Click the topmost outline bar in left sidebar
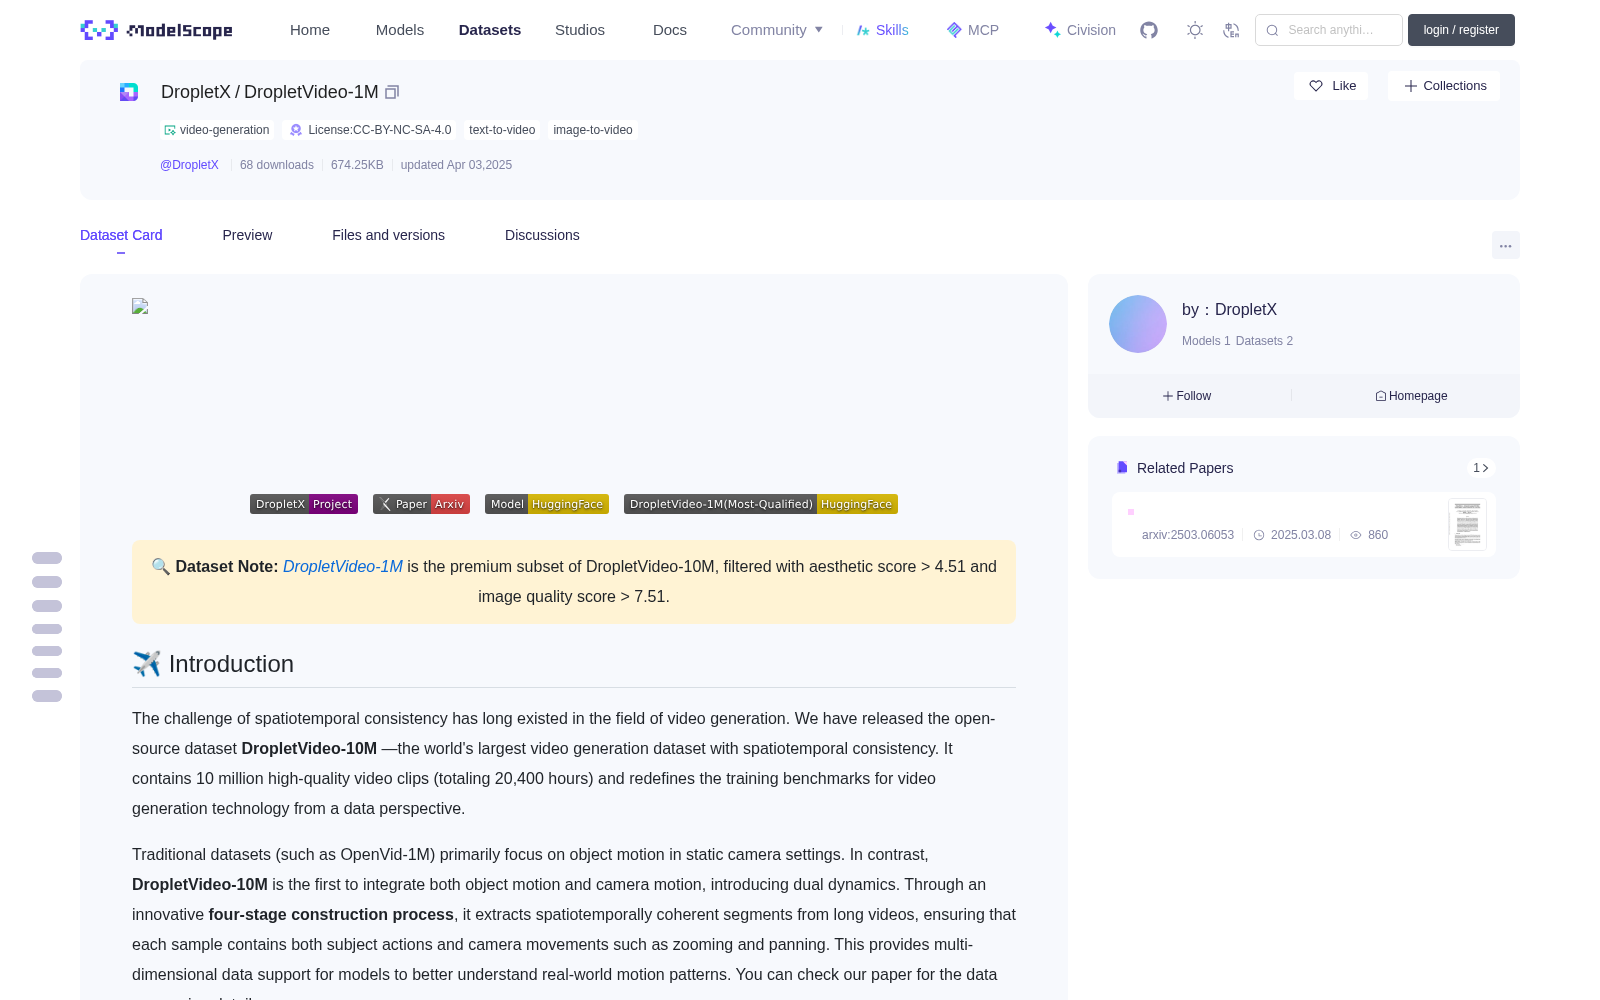1600x1000 pixels. tap(47, 558)
